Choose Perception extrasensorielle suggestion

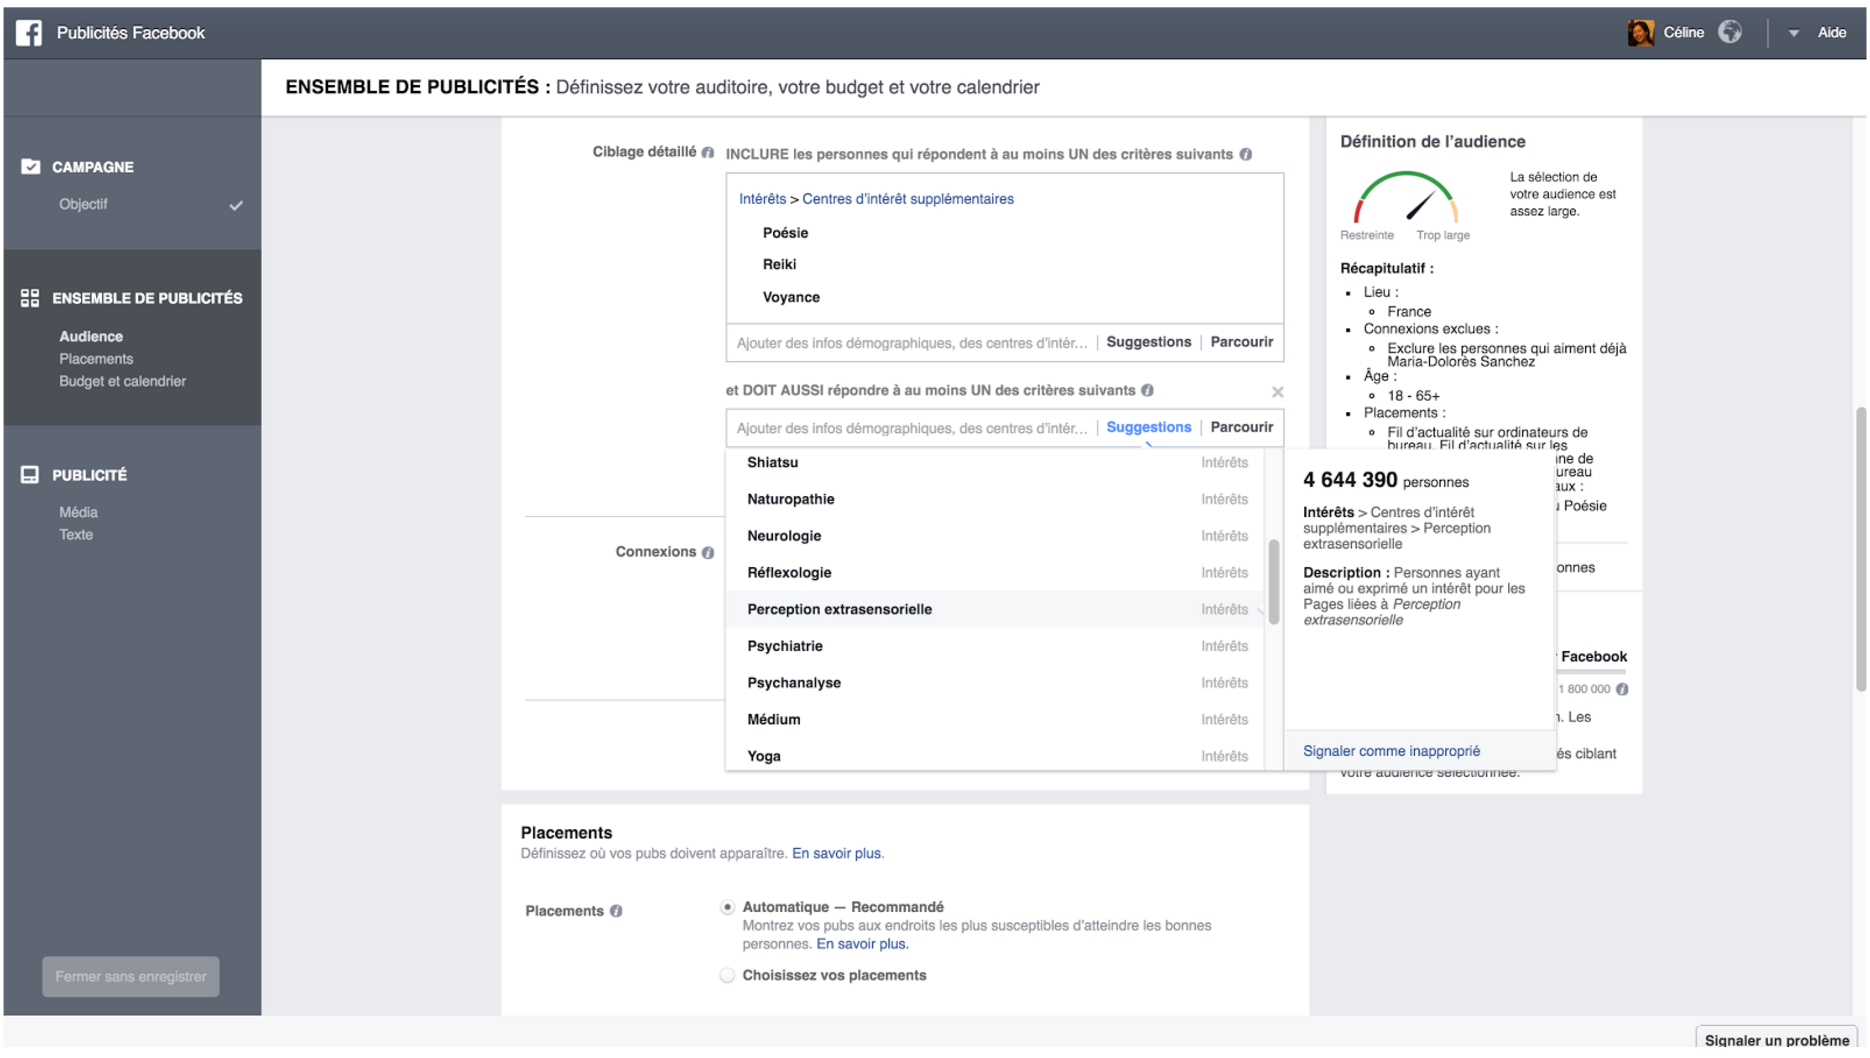[996, 609]
